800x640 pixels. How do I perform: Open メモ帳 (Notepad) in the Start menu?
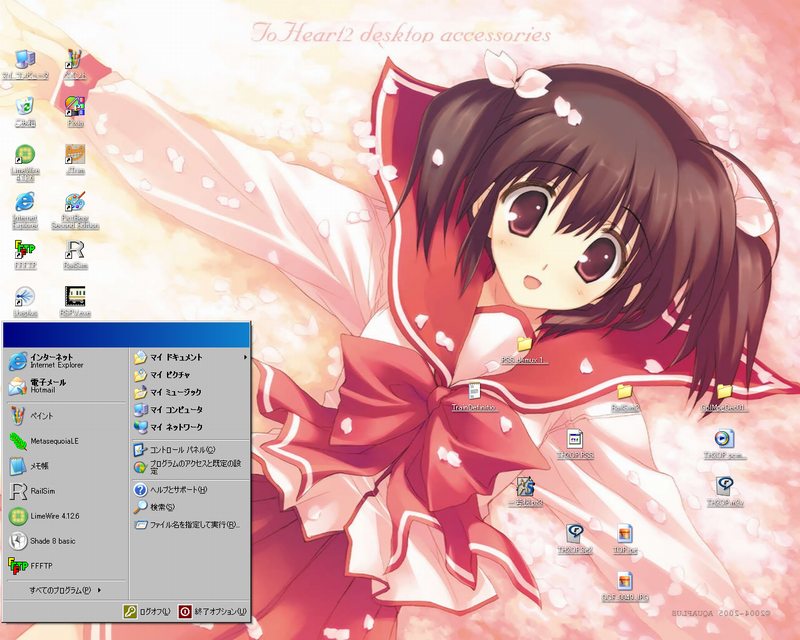pos(66,466)
